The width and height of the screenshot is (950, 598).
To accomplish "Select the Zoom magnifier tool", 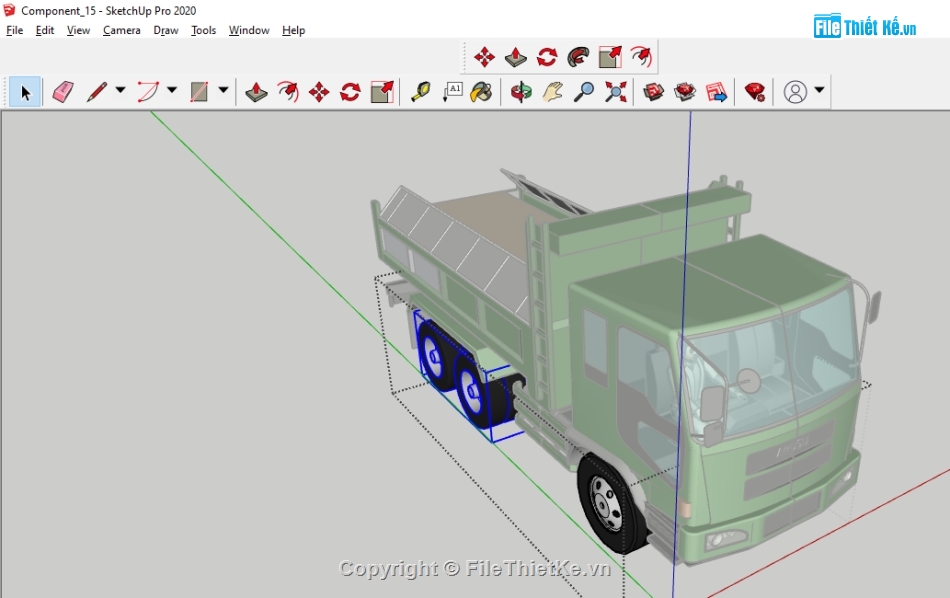I will click(583, 92).
